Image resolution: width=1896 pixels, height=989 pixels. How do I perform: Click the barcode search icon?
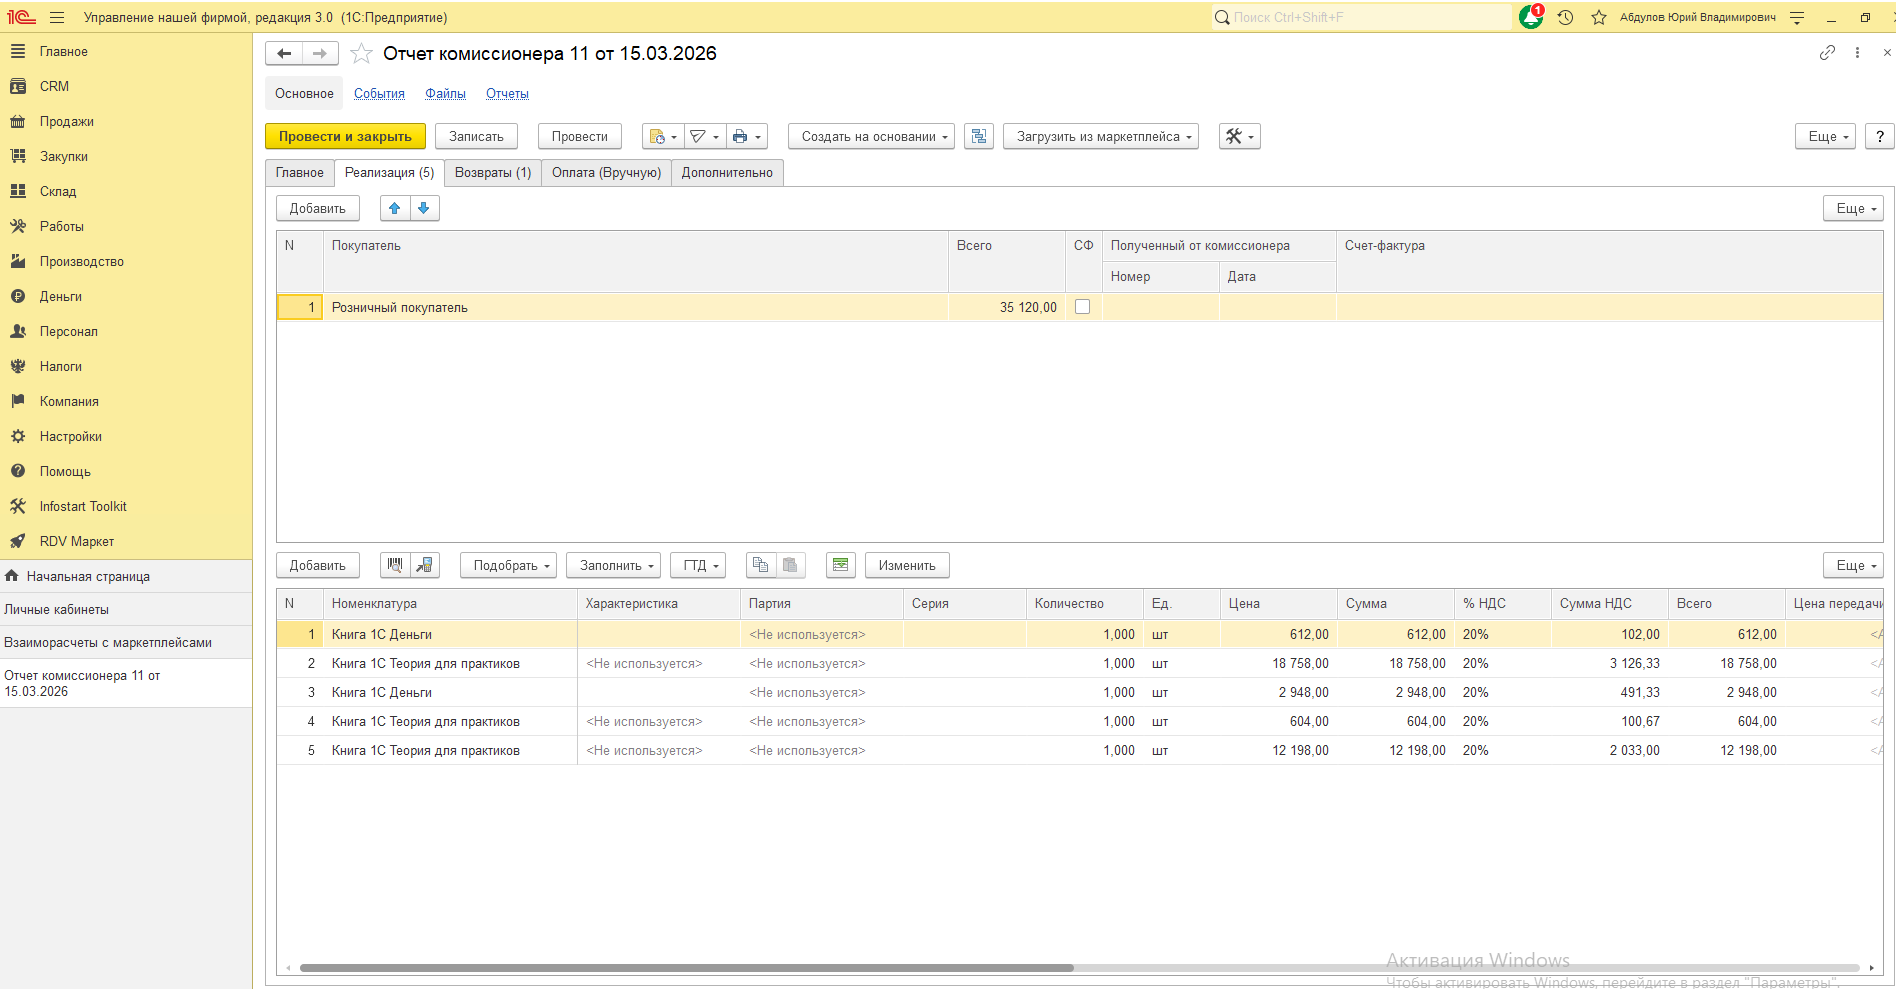point(395,565)
